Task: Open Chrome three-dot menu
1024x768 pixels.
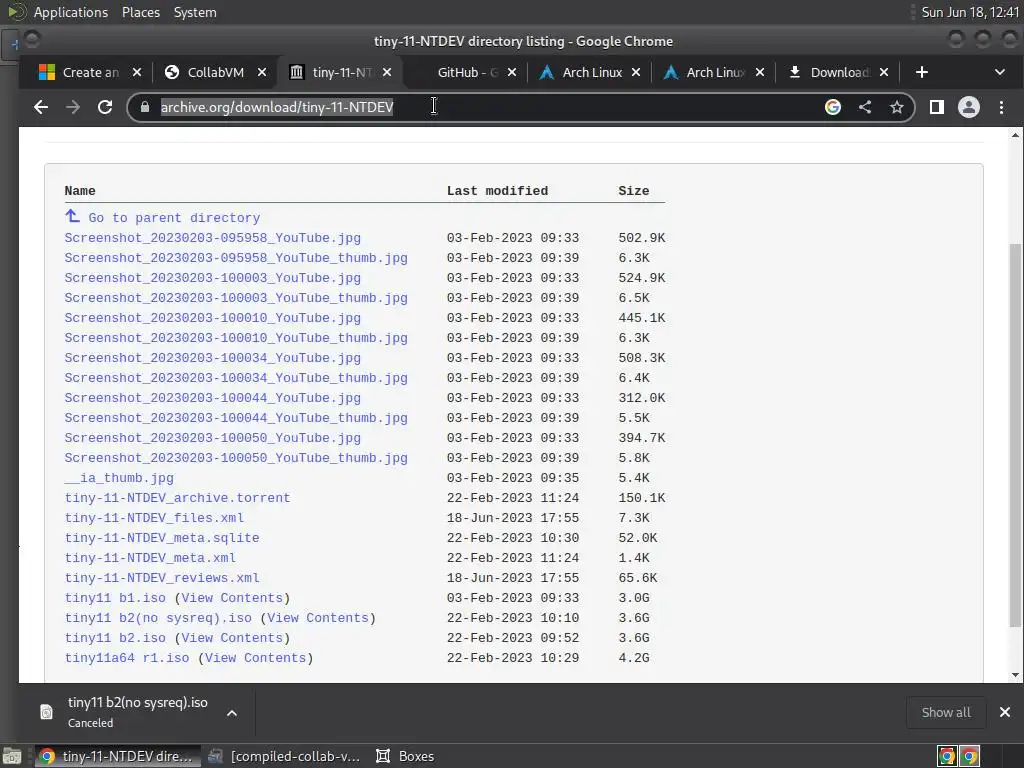Action: coord(1001,107)
